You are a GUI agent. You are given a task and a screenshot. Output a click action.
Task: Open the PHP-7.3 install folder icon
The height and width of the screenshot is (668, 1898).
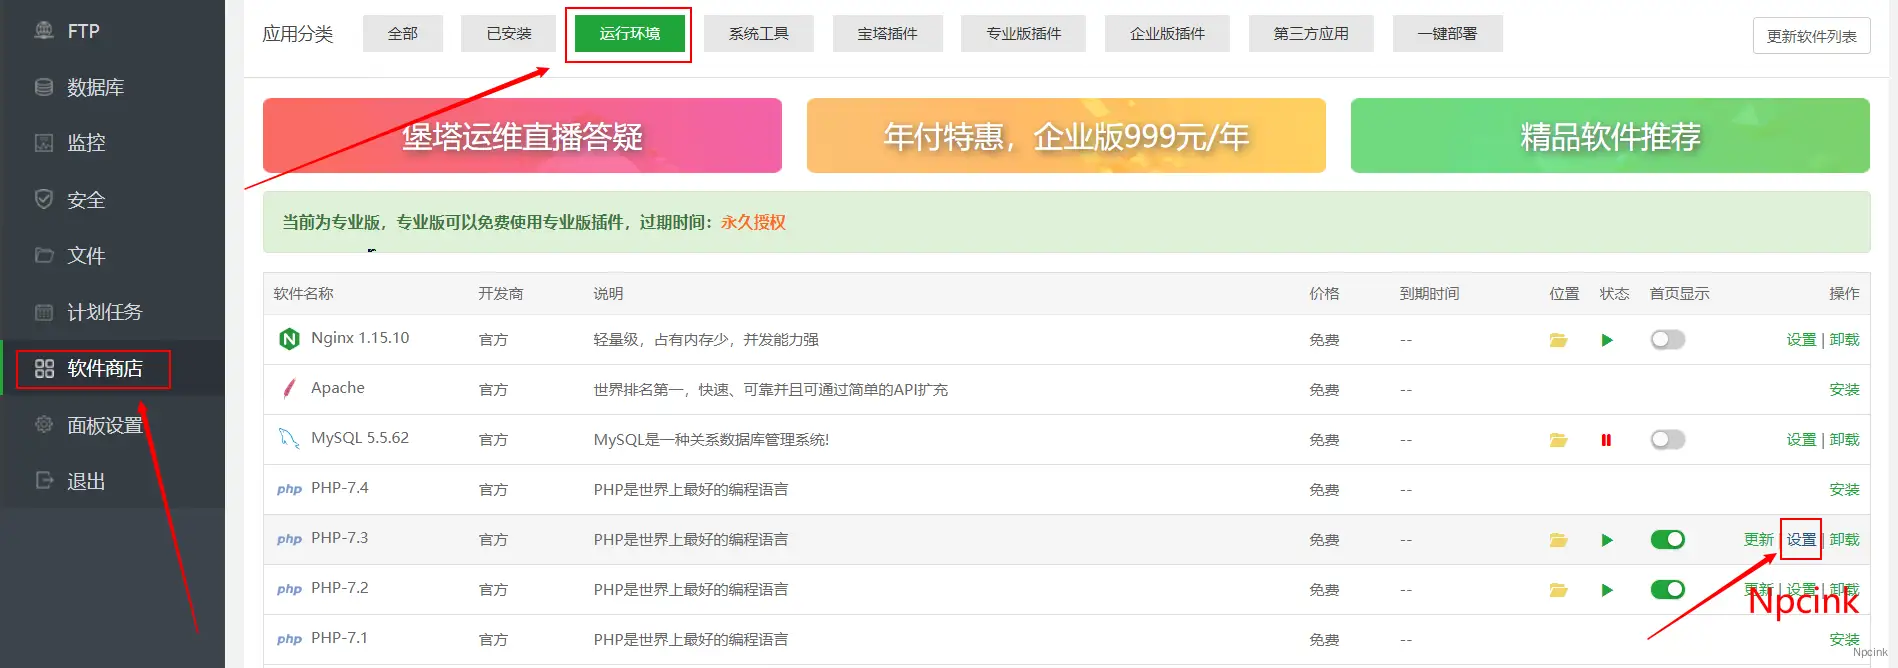(x=1558, y=540)
